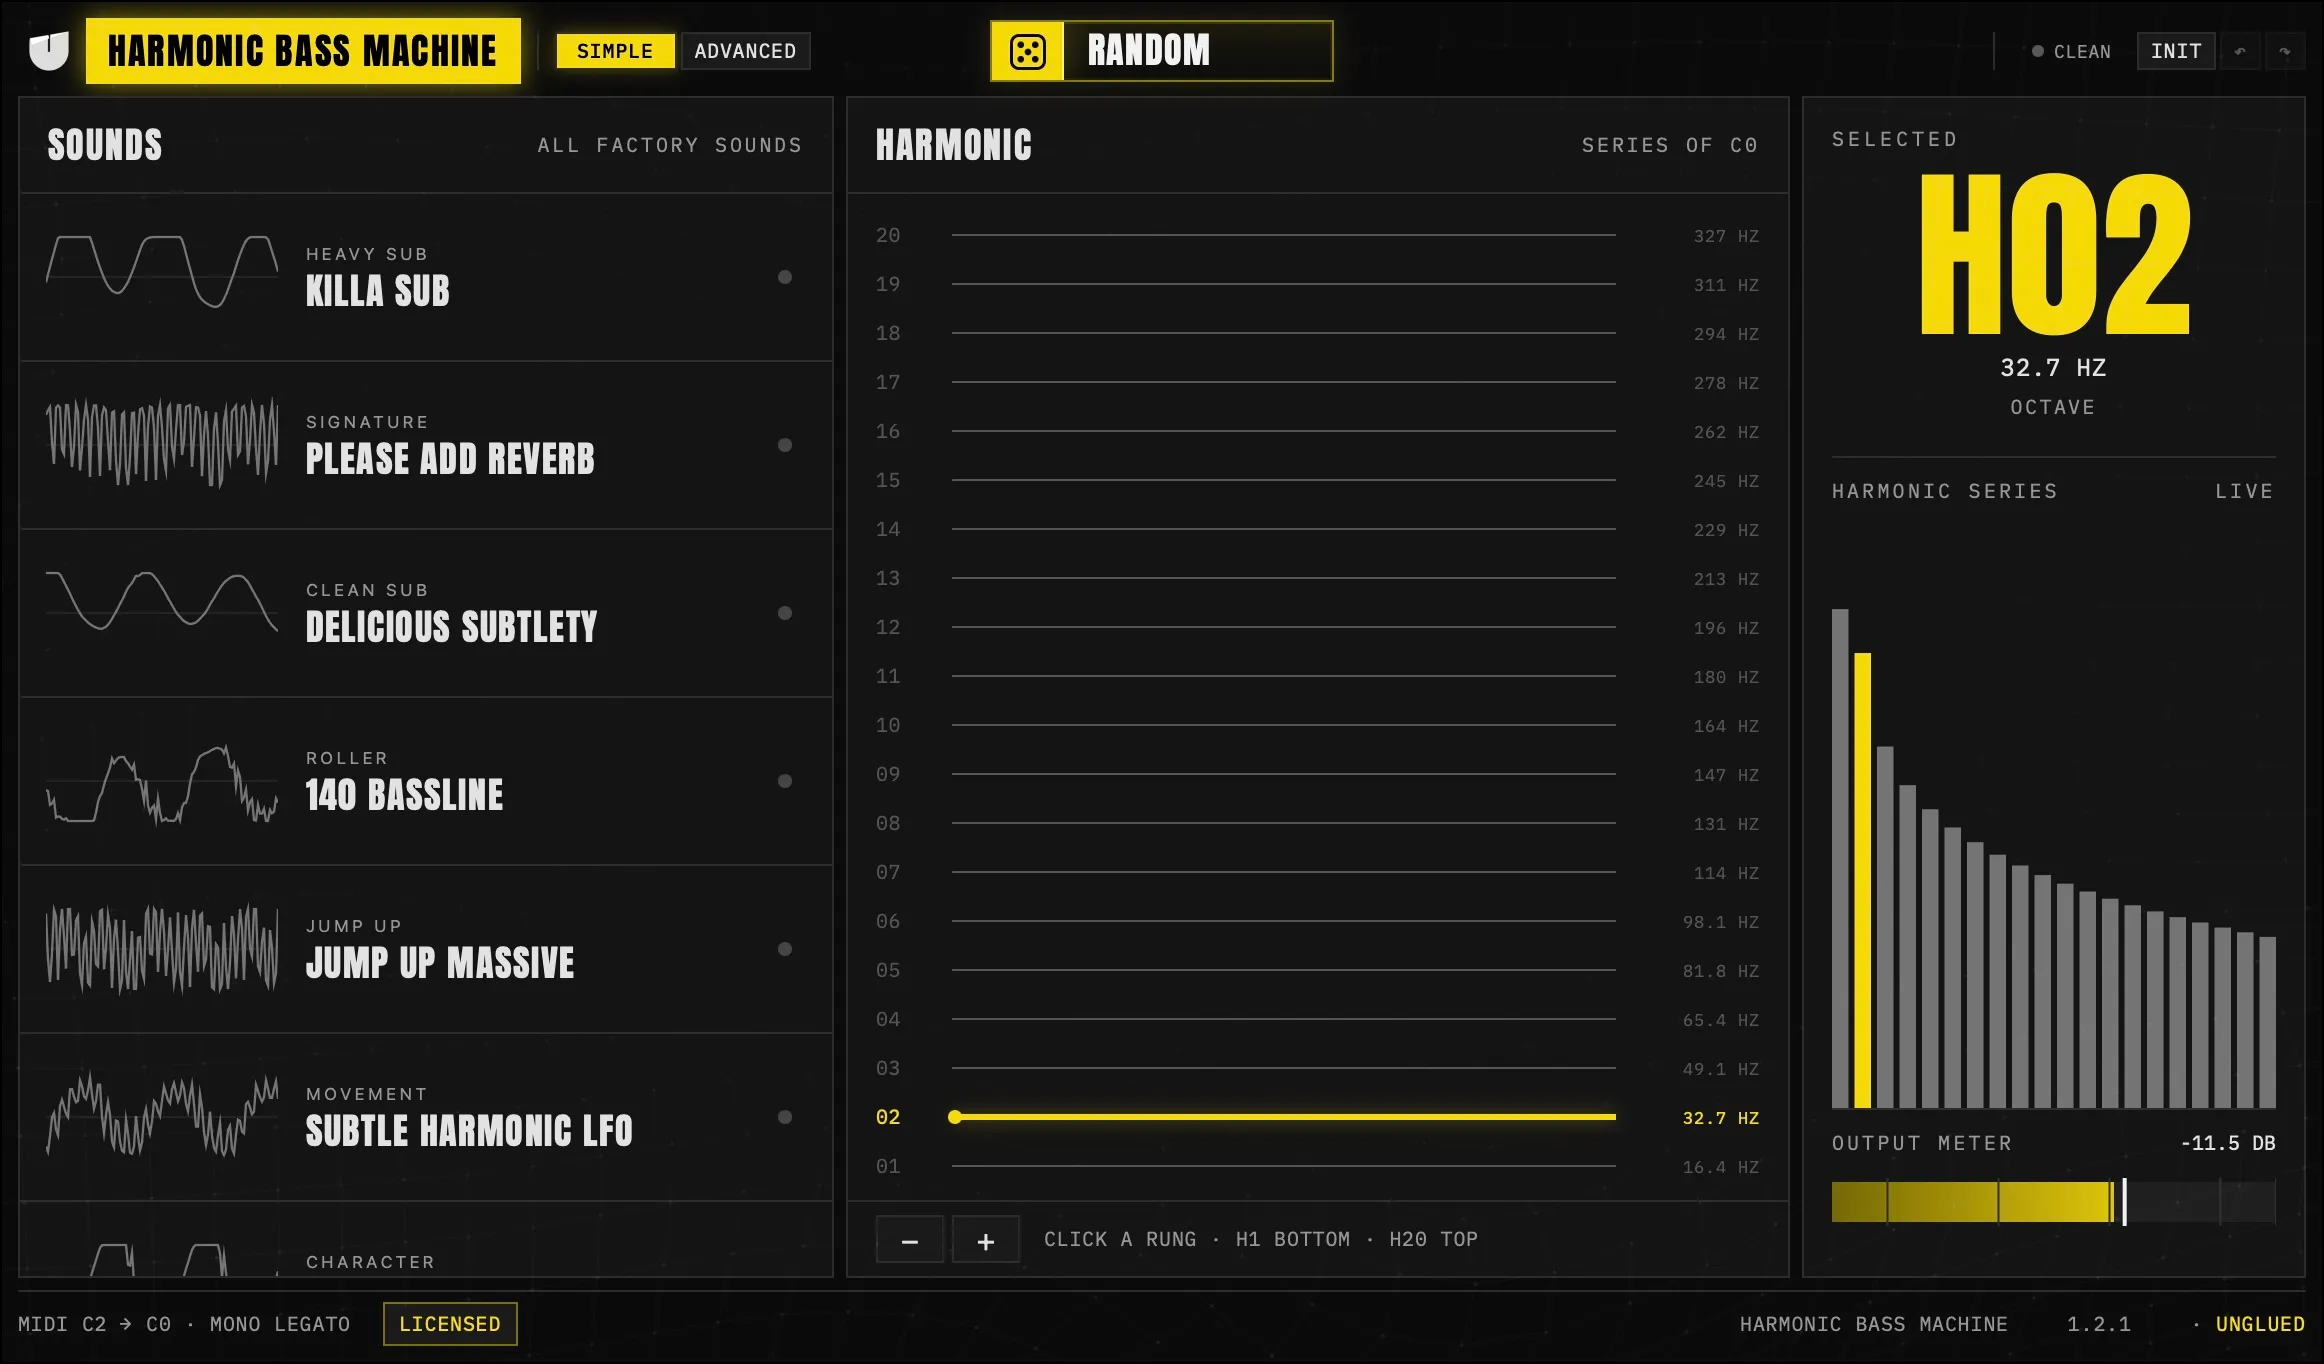
Task: Click version 1.2.1 text
Action: click(2099, 1324)
